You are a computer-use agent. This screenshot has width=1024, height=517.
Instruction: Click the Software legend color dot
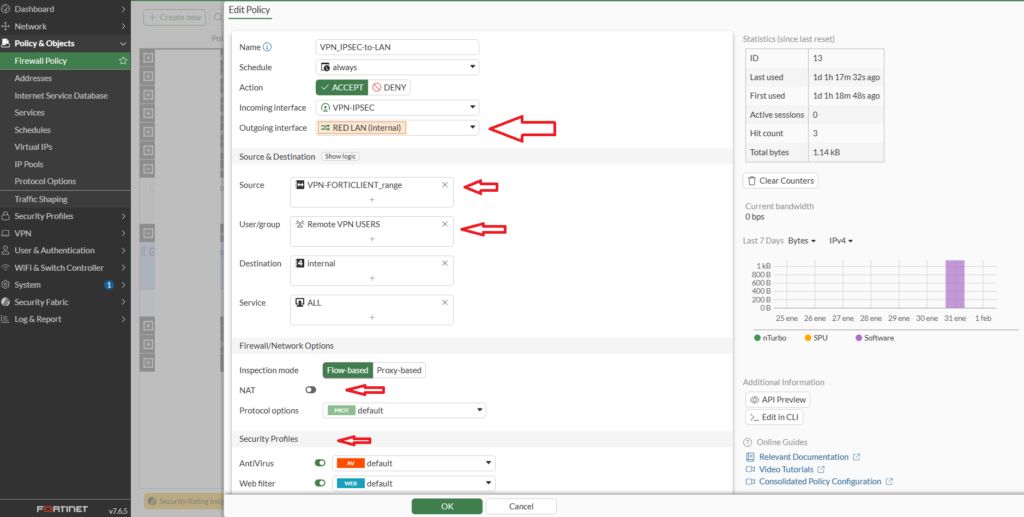(858, 338)
